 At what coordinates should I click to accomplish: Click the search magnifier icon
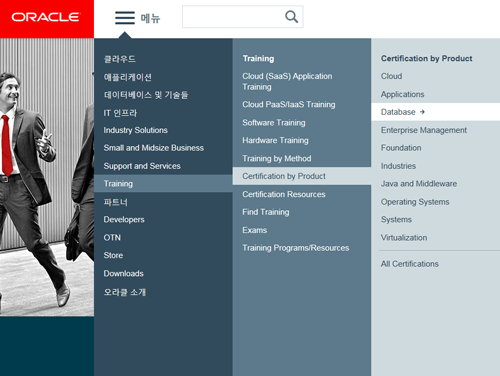tap(291, 16)
